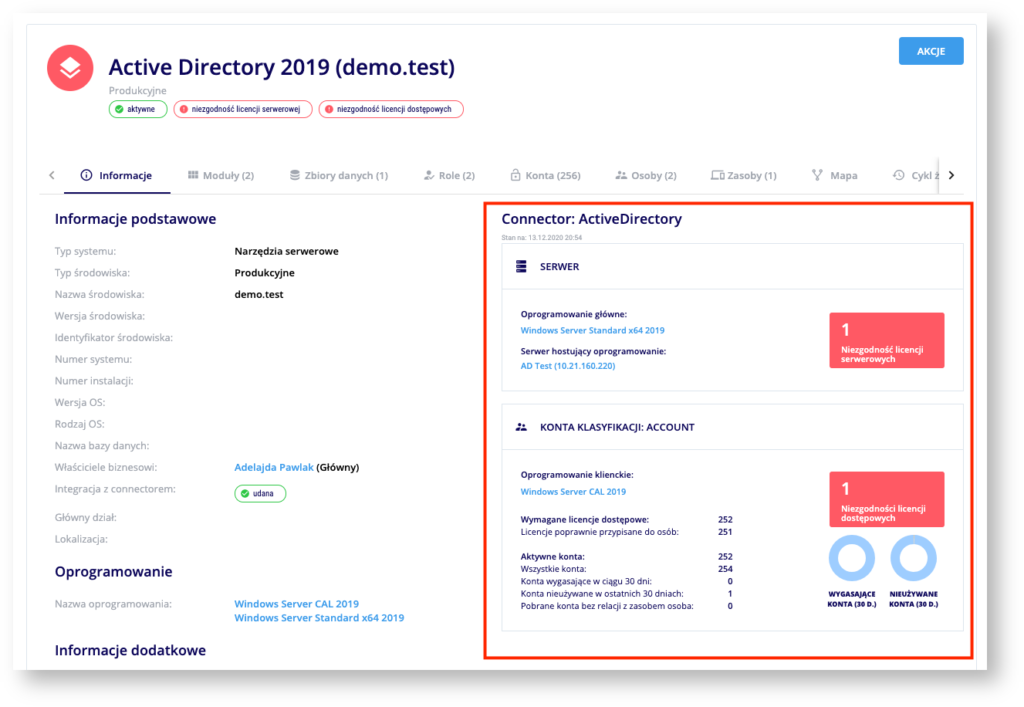This screenshot has height=707, width=1024.
Task: Click the 'Stan na: 13.12.2020 20:54' timestamp
Action: 541,238
